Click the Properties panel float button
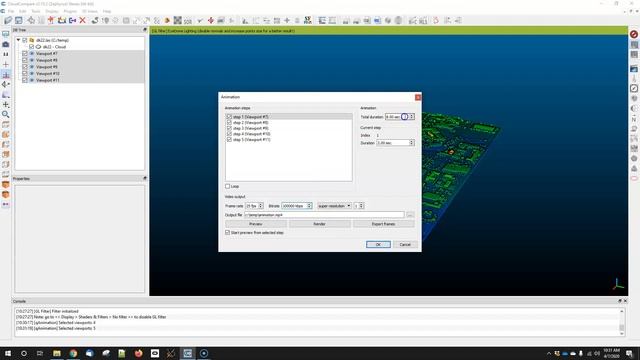Viewport: 640px width, 360px height. 144,178
